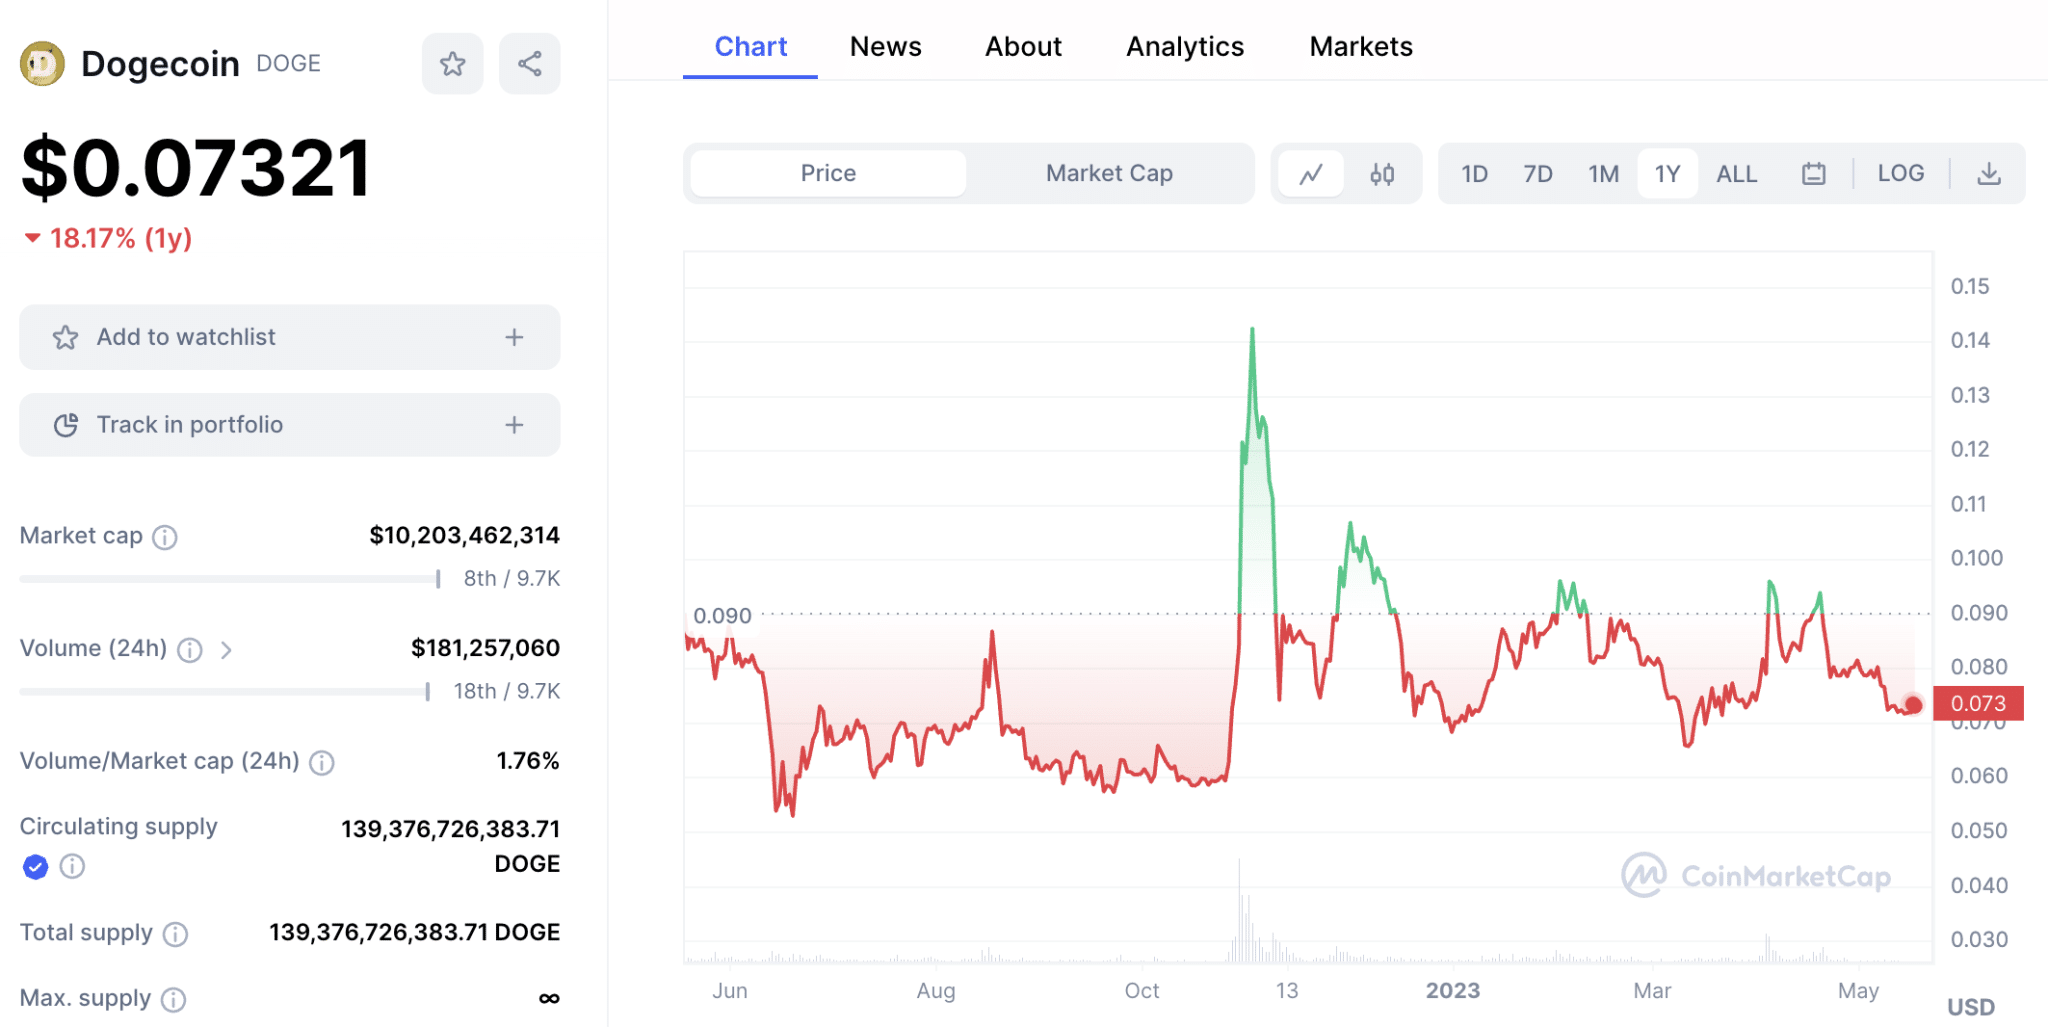Select ALL time range
The width and height of the screenshot is (2048, 1027).
click(x=1736, y=174)
